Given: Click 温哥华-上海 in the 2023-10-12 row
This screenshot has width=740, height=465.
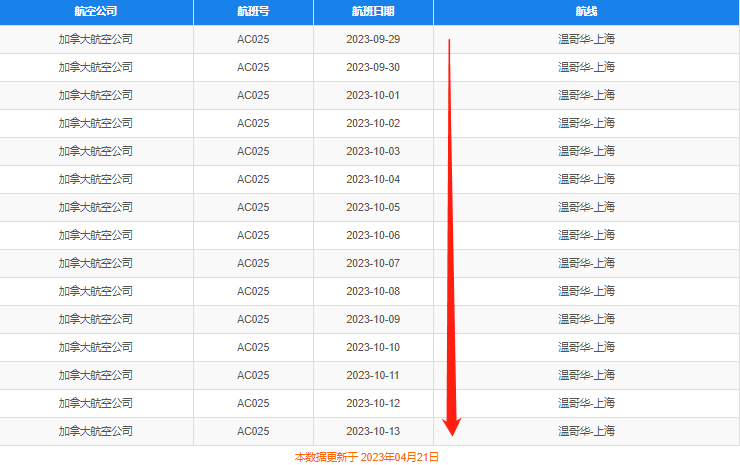Looking at the screenshot, I should tap(587, 403).
